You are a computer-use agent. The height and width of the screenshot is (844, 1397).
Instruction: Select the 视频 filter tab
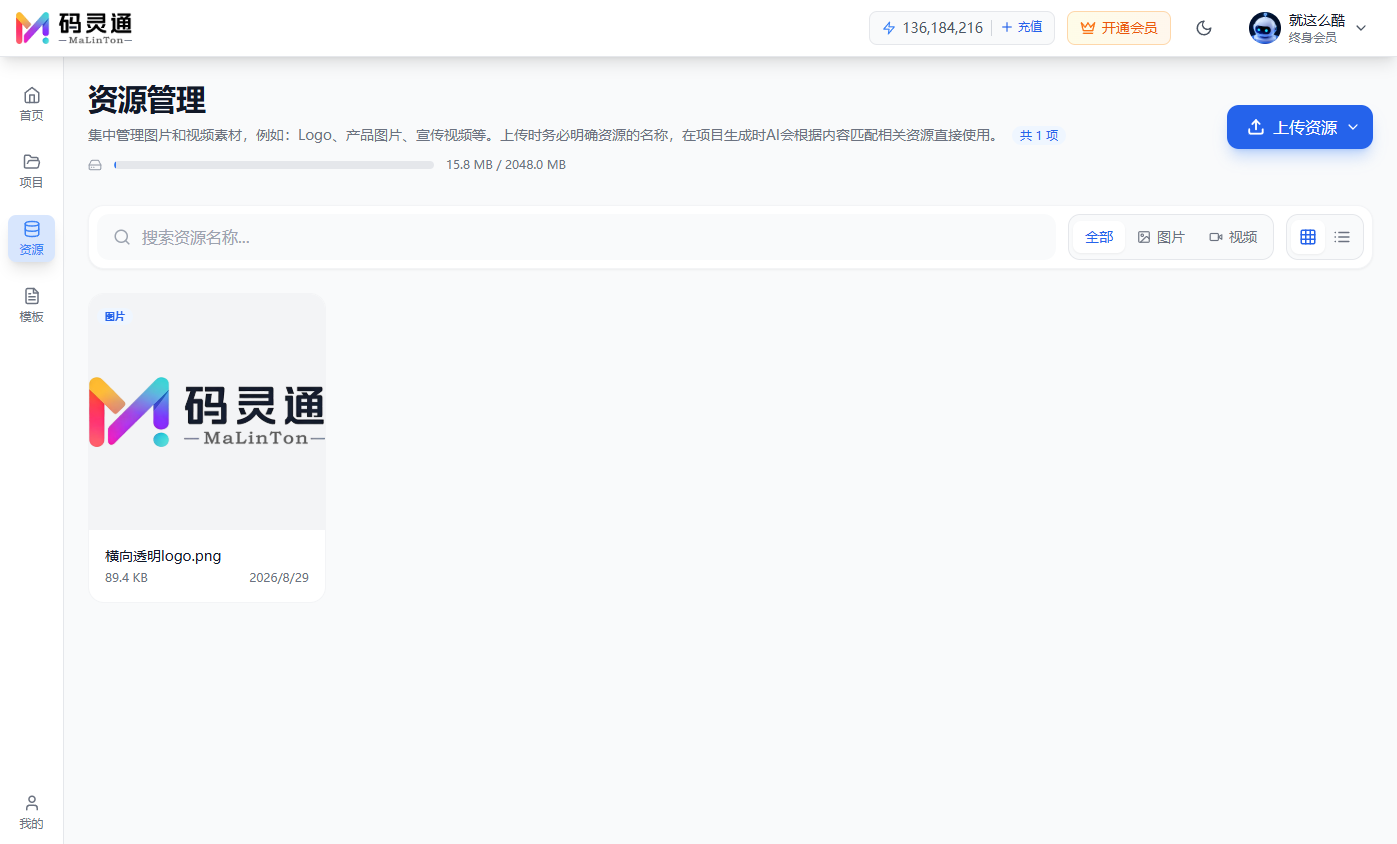coord(1233,237)
